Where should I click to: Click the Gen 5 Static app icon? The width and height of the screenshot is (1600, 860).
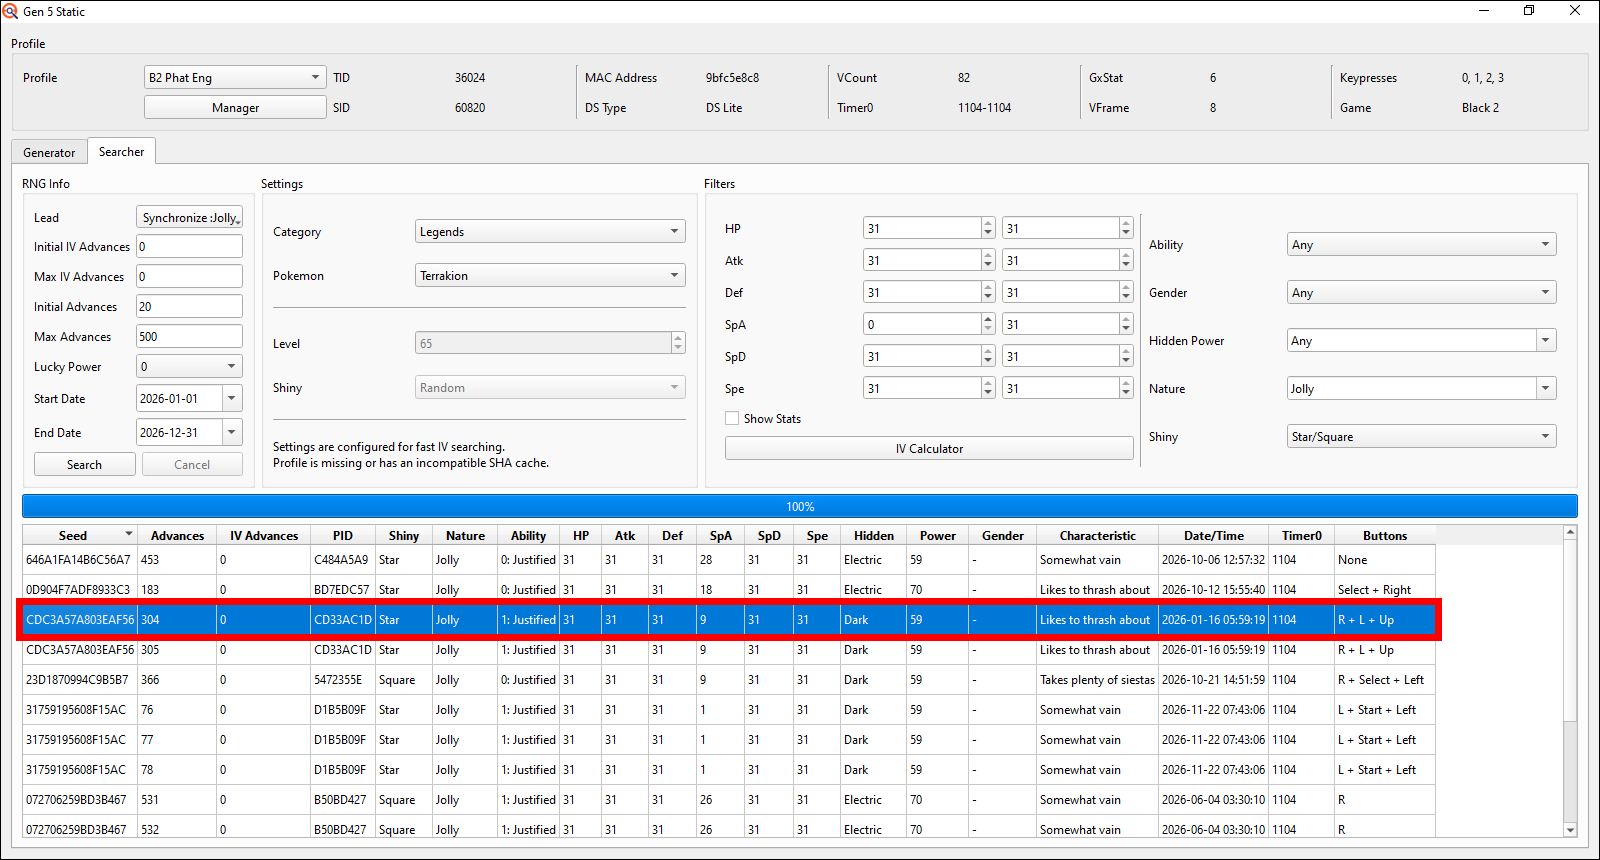pos(11,11)
